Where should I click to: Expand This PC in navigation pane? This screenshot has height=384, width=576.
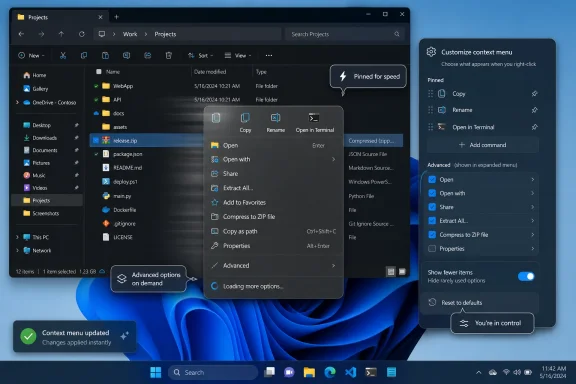pyautogui.click(x=17, y=237)
